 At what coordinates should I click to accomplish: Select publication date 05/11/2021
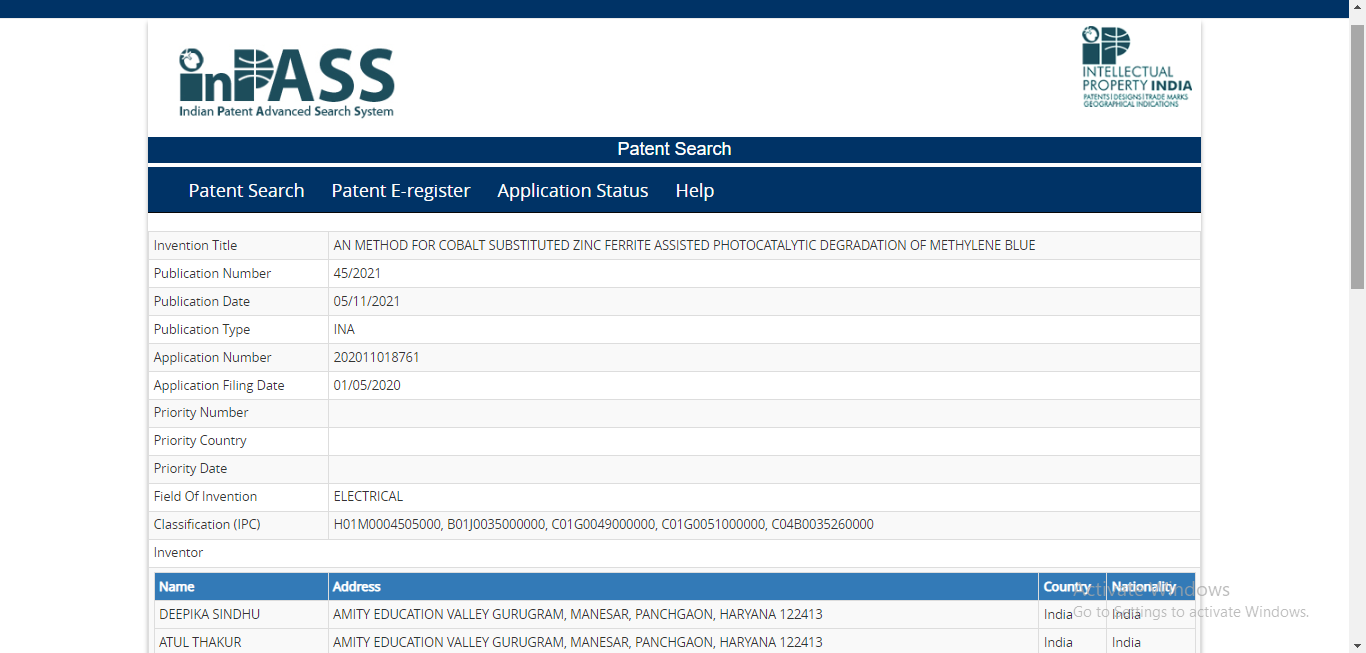coord(366,301)
